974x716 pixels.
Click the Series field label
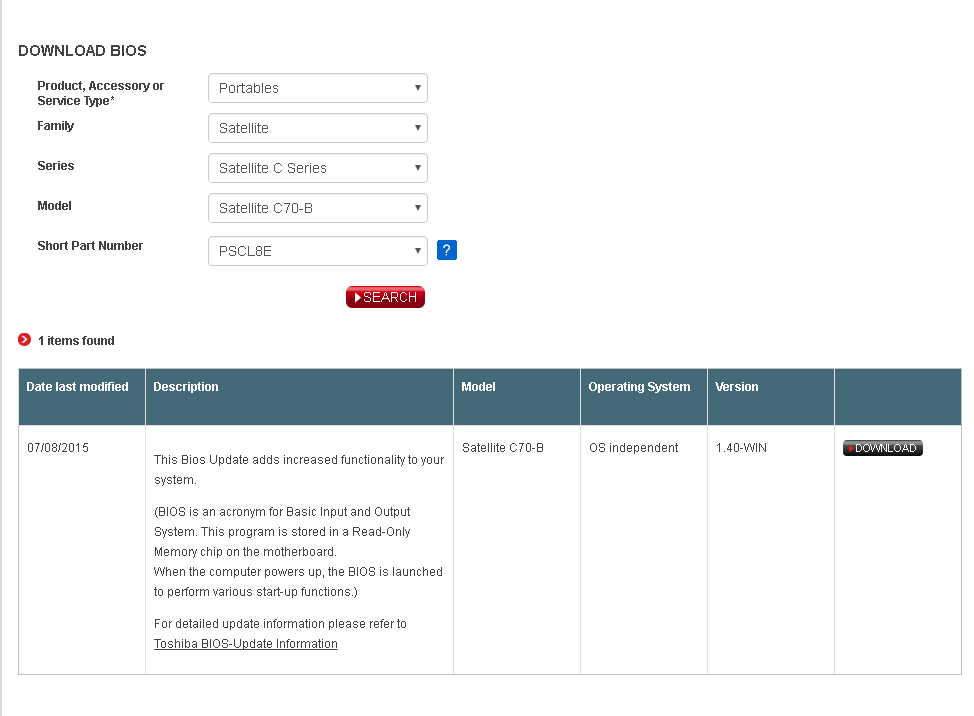pyautogui.click(x=55, y=166)
